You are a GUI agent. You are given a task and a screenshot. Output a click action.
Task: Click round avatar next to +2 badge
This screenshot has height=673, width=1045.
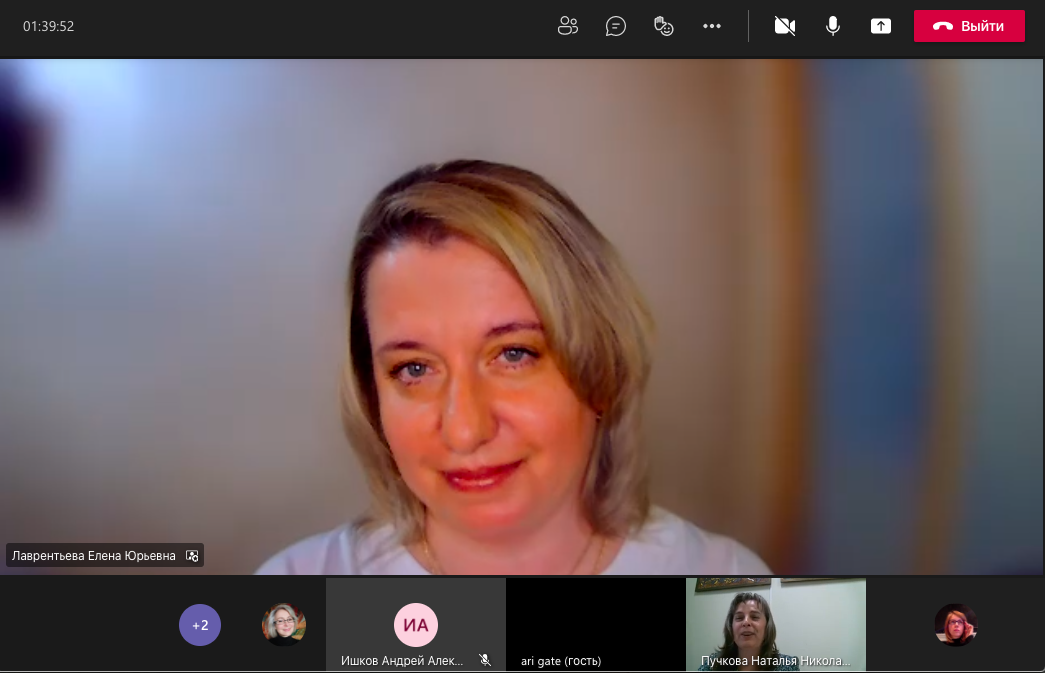[x=284, y=625]
